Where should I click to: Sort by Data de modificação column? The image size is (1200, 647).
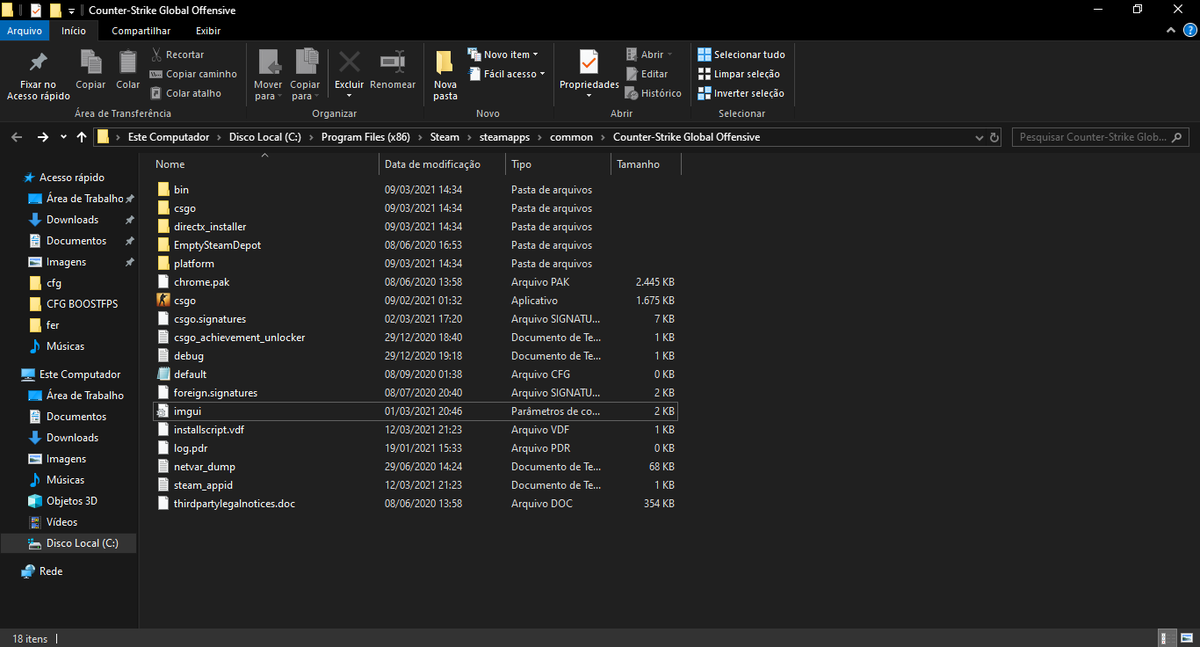443,164
